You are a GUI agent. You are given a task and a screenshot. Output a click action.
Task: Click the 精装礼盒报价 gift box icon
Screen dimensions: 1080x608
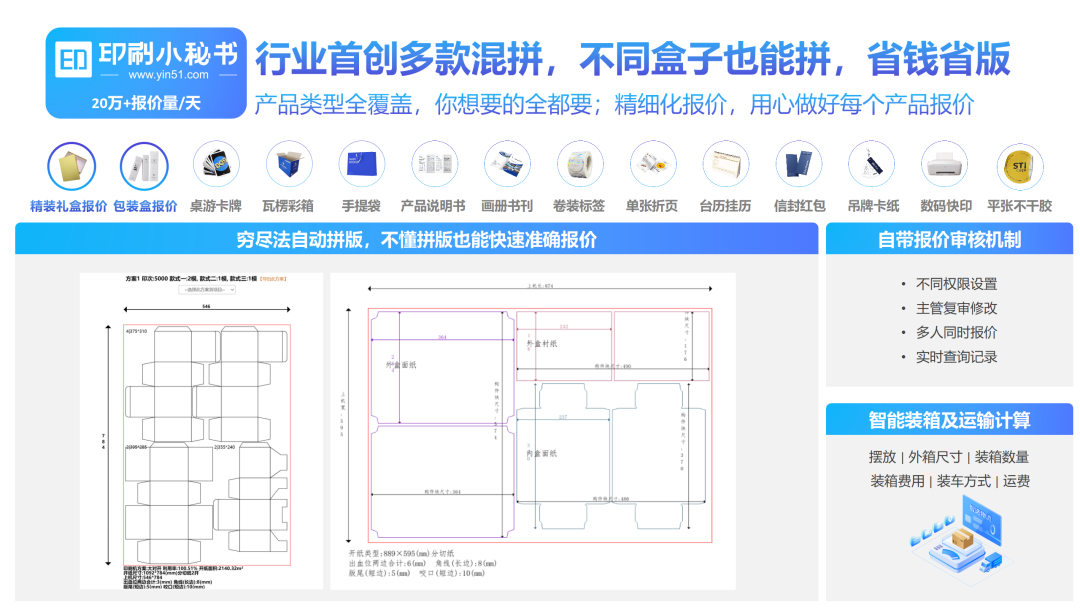point(71,166)
